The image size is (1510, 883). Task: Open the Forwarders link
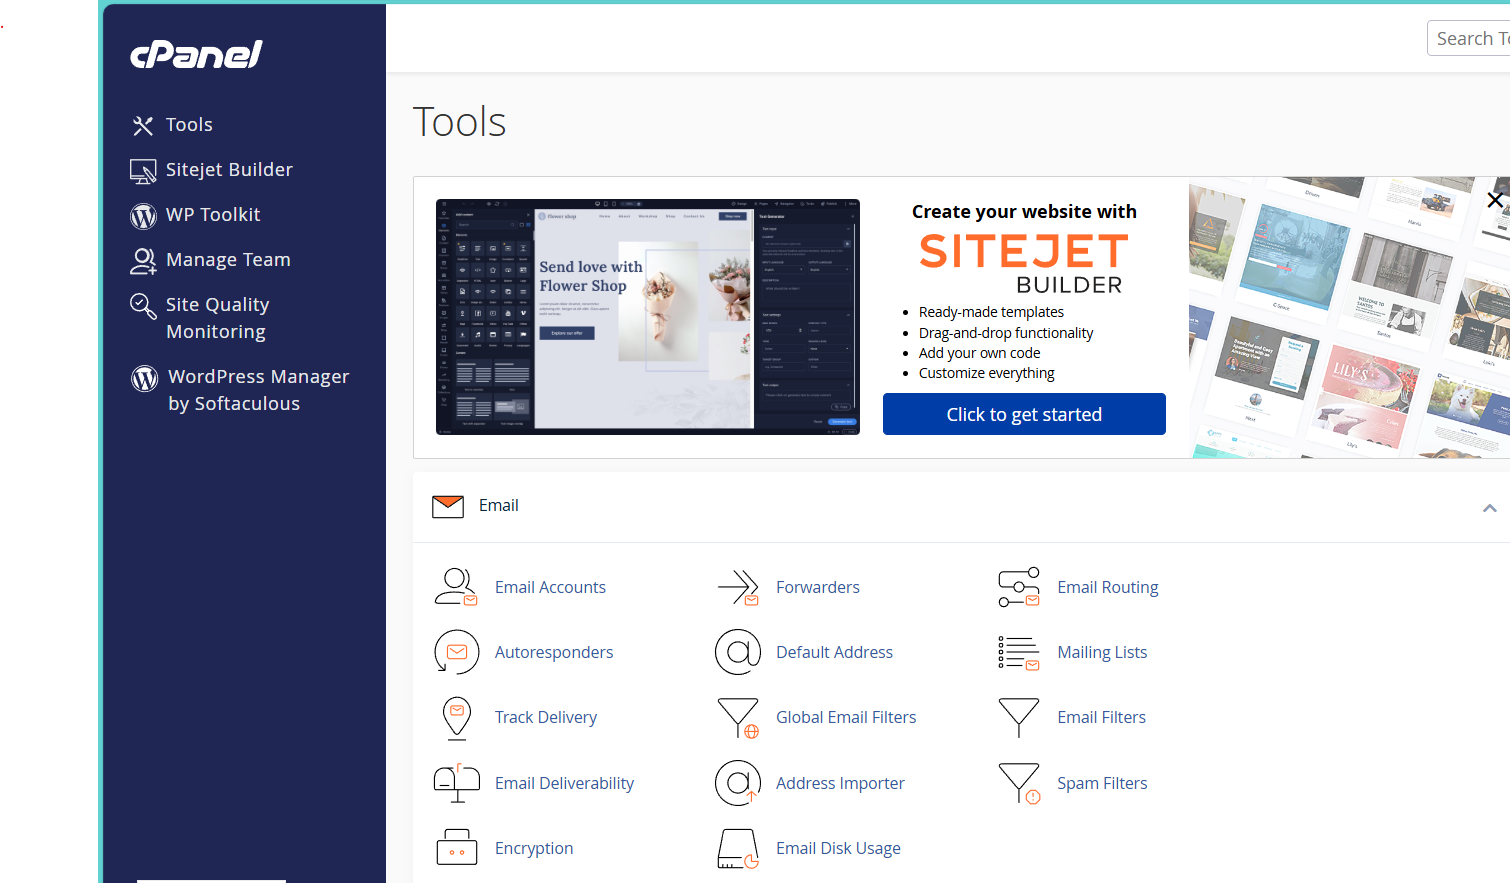818,587
